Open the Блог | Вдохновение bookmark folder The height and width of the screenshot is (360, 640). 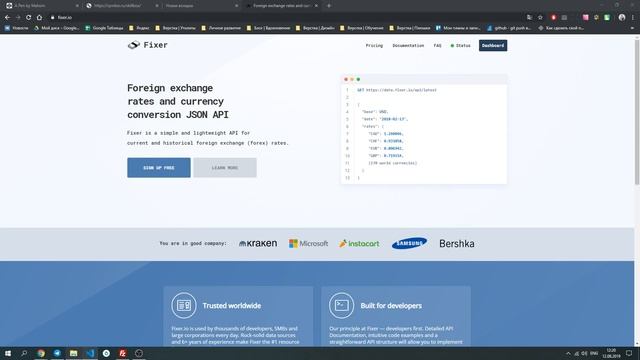pyautogui.click(x=268, y=28)
